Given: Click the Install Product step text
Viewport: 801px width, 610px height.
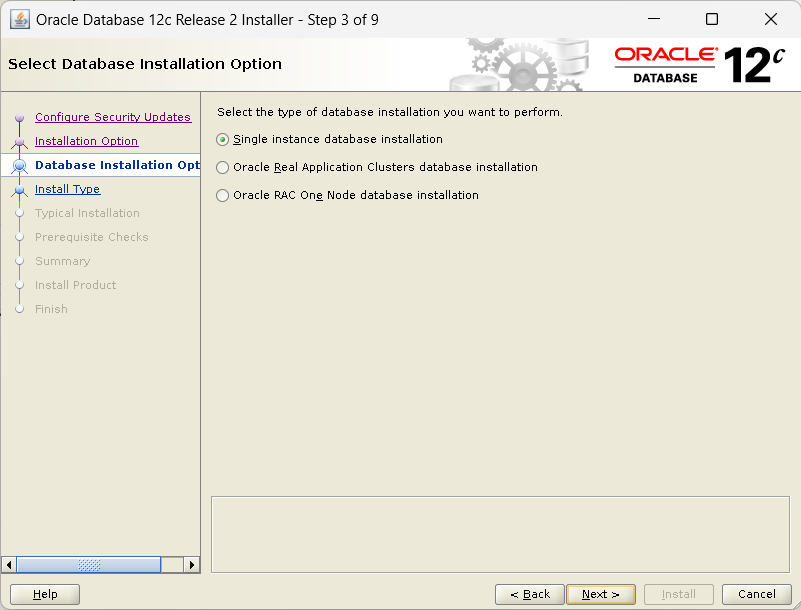Looking at the screenshot, I should pos(76,285).
